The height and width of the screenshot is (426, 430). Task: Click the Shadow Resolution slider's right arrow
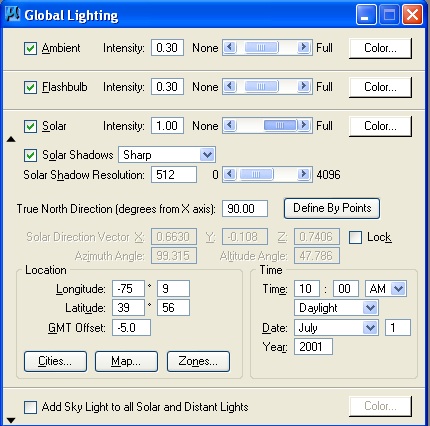(x=303, y=174)
